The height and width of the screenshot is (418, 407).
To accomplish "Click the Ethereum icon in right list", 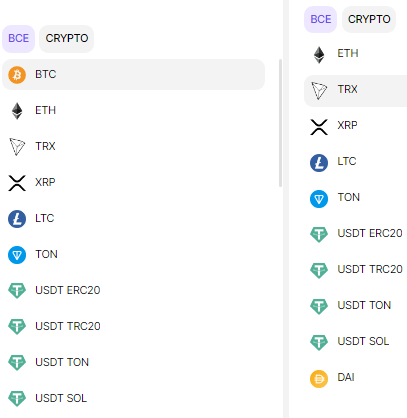I will [x=319, y=55].
